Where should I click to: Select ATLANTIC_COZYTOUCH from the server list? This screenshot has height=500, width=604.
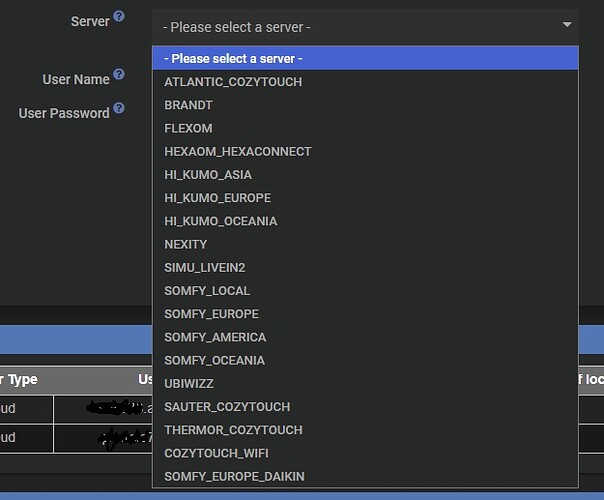(365, 82)
